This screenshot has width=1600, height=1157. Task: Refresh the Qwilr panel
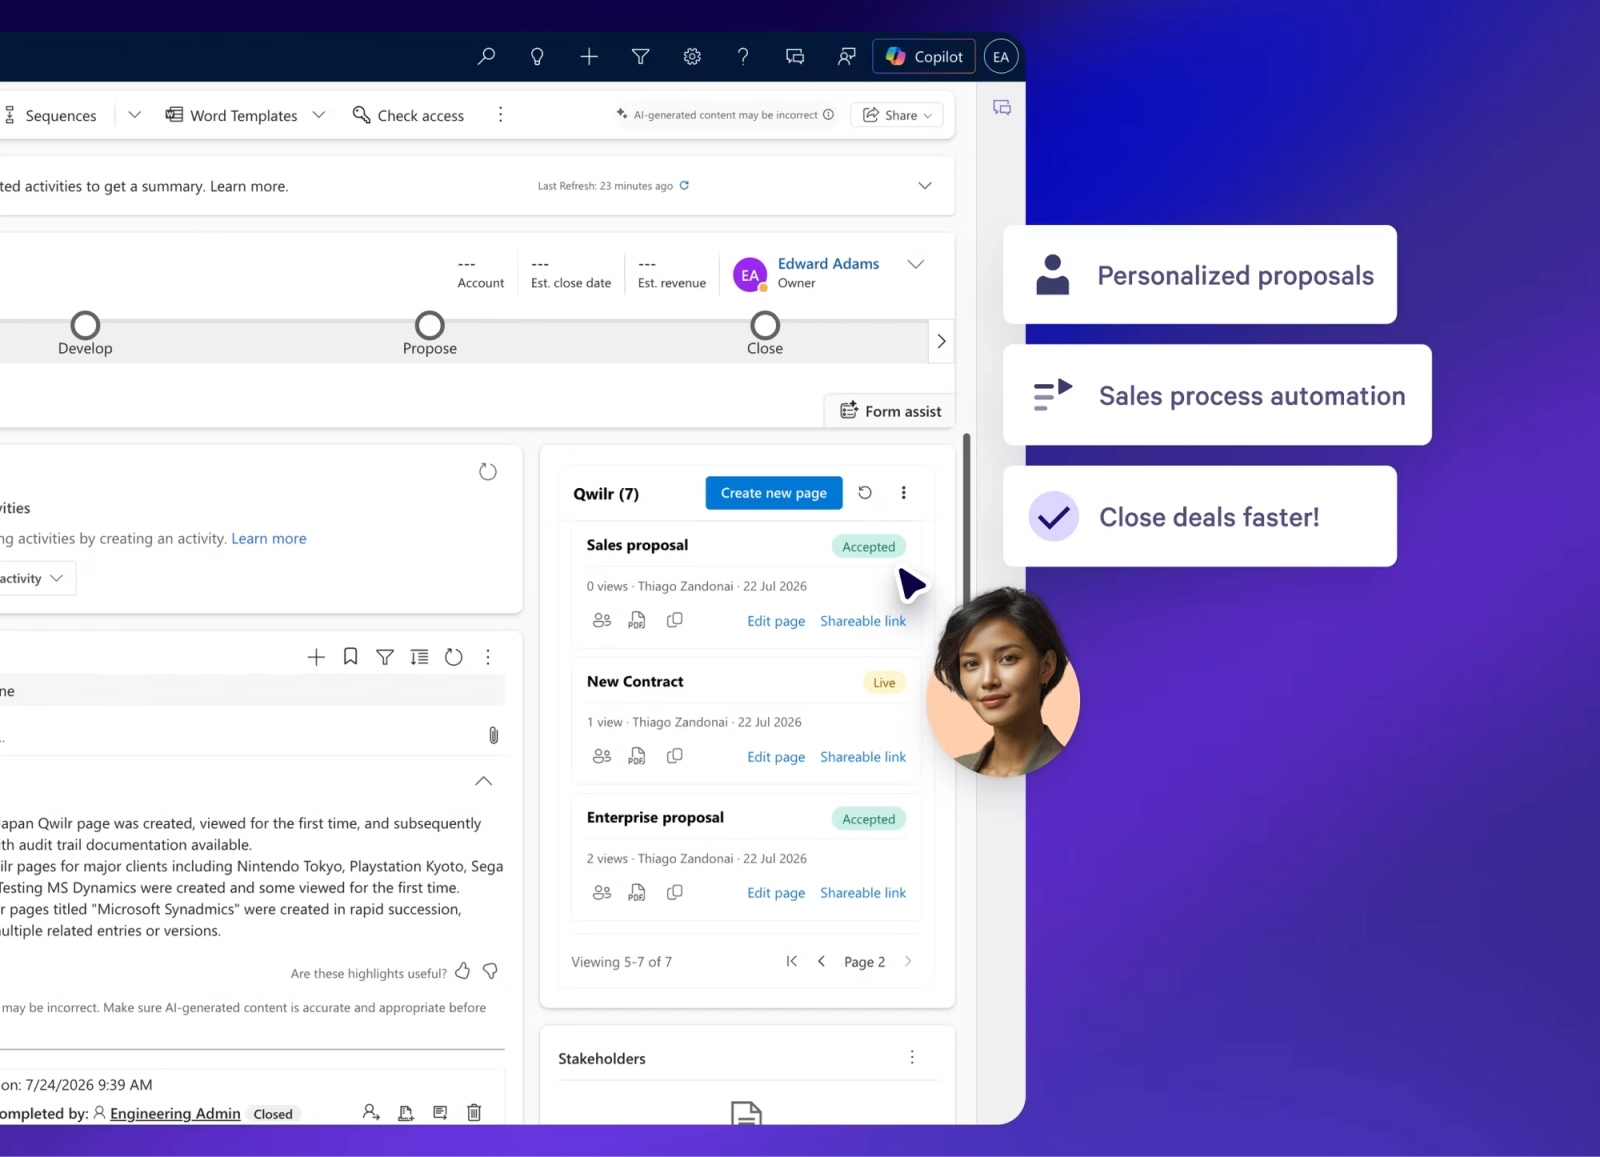865,492
